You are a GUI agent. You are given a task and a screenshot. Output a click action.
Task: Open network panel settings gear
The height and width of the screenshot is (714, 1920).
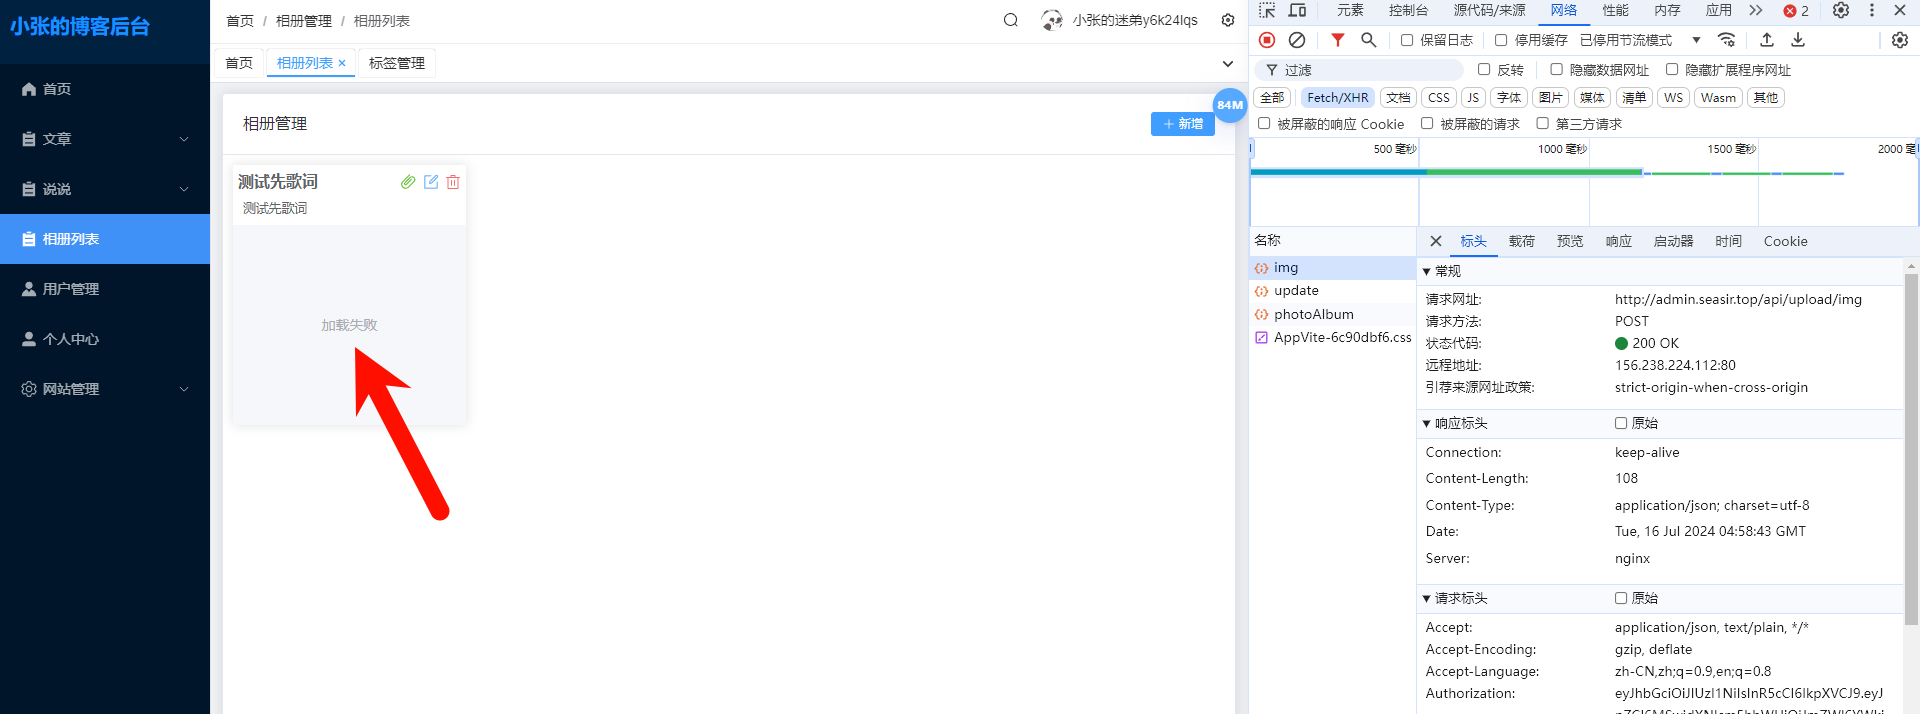pyautogui.click(x=1900, y=40)
